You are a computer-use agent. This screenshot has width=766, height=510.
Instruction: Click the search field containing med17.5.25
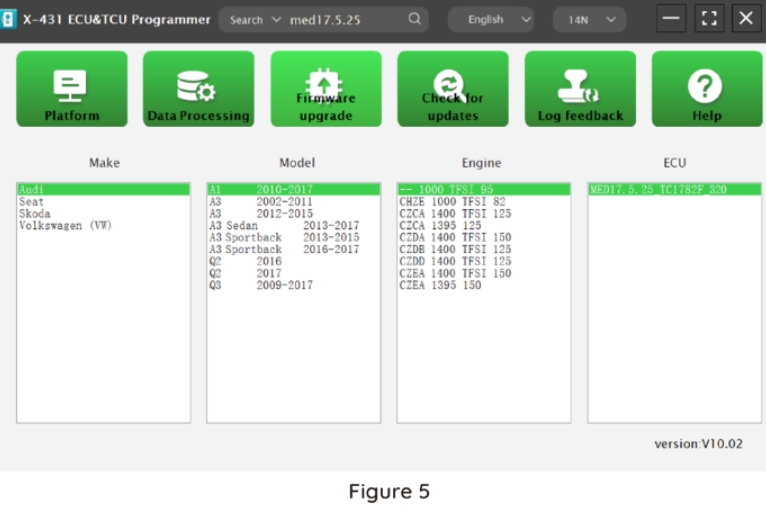pyautogui.click(x=347, y=20)
